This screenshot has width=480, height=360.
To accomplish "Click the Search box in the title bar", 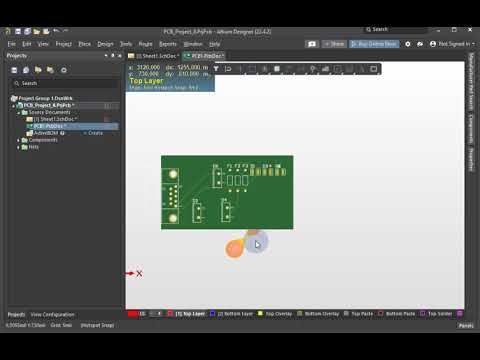I will (x=395, y=30).
